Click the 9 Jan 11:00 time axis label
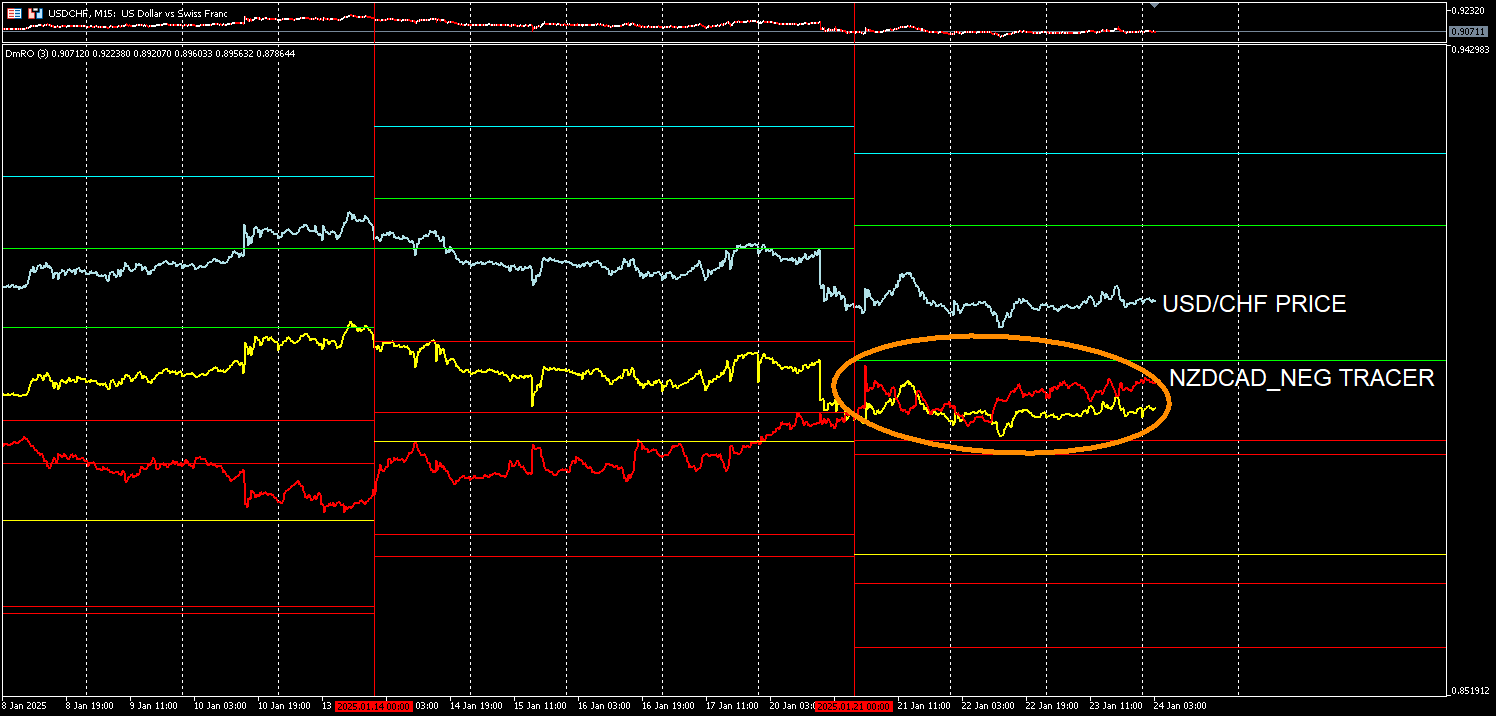Image resolution: width=1496 pixels, height=716 pixels. (153, 706)
